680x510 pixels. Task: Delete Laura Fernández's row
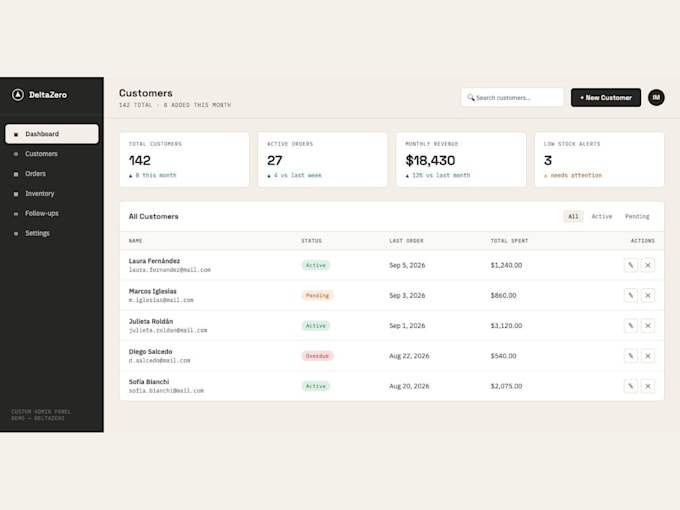tap(648, 265)
